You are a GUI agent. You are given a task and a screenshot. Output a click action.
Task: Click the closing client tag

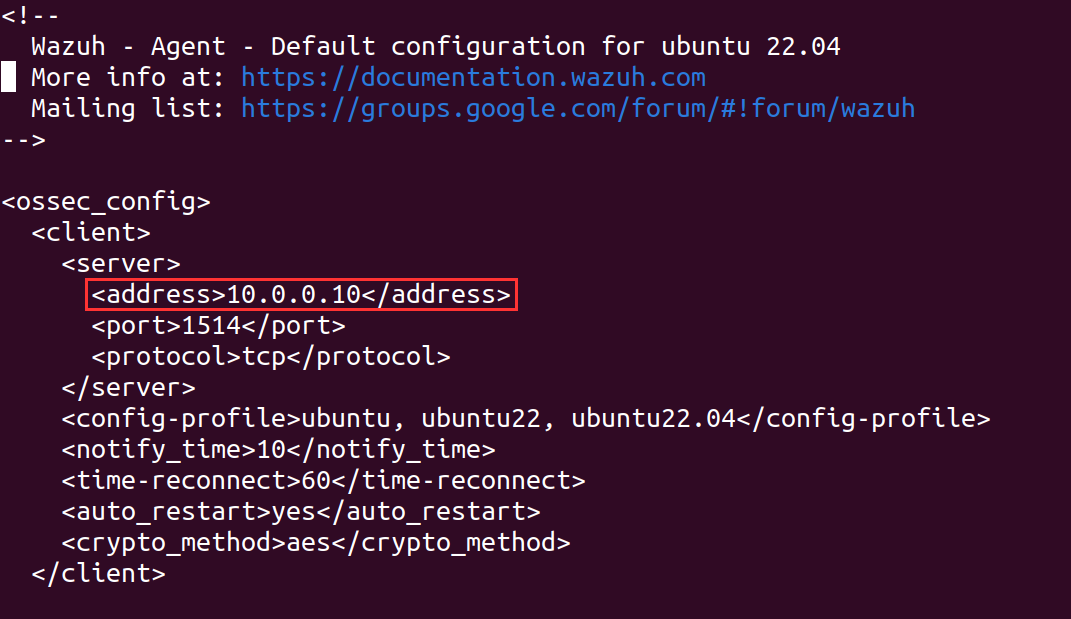(98, 574)
